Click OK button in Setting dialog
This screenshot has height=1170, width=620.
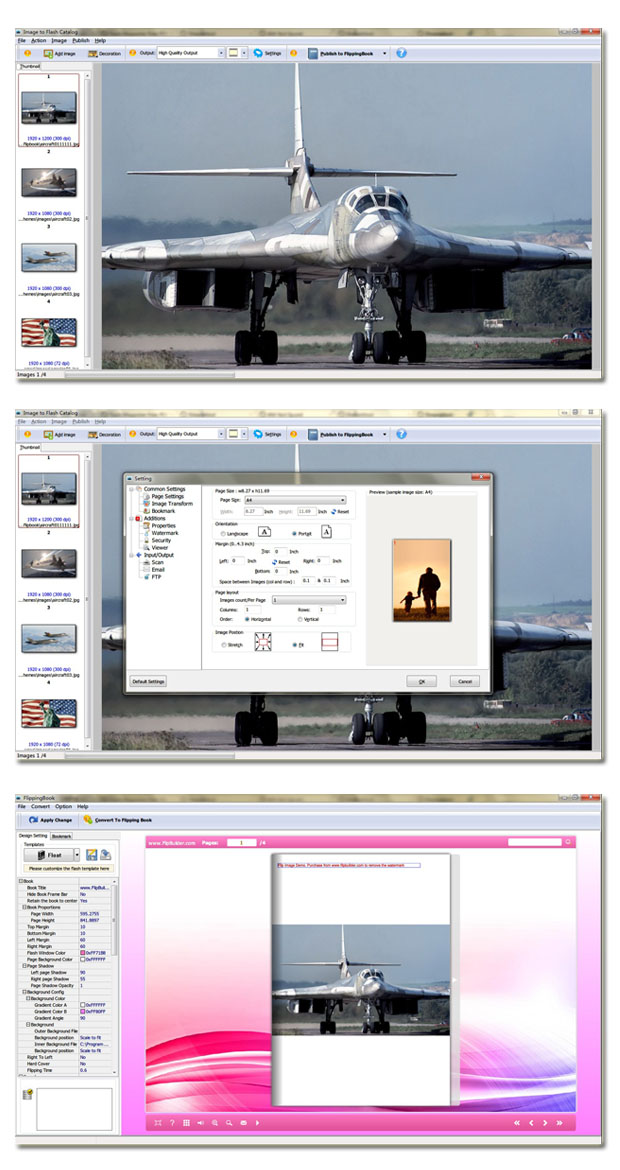tap(422, 681)
